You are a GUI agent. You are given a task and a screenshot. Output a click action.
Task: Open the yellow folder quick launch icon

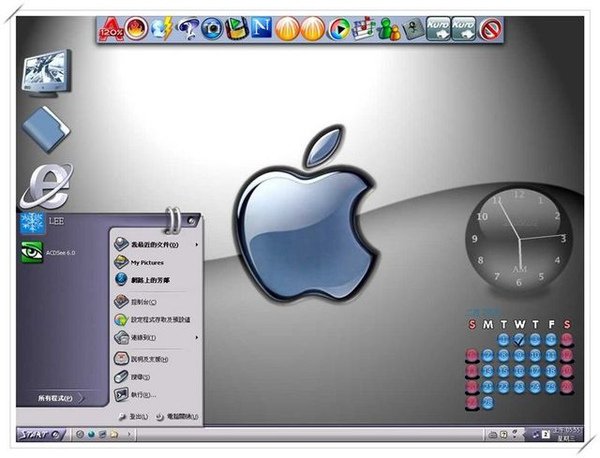pos(114,434)
